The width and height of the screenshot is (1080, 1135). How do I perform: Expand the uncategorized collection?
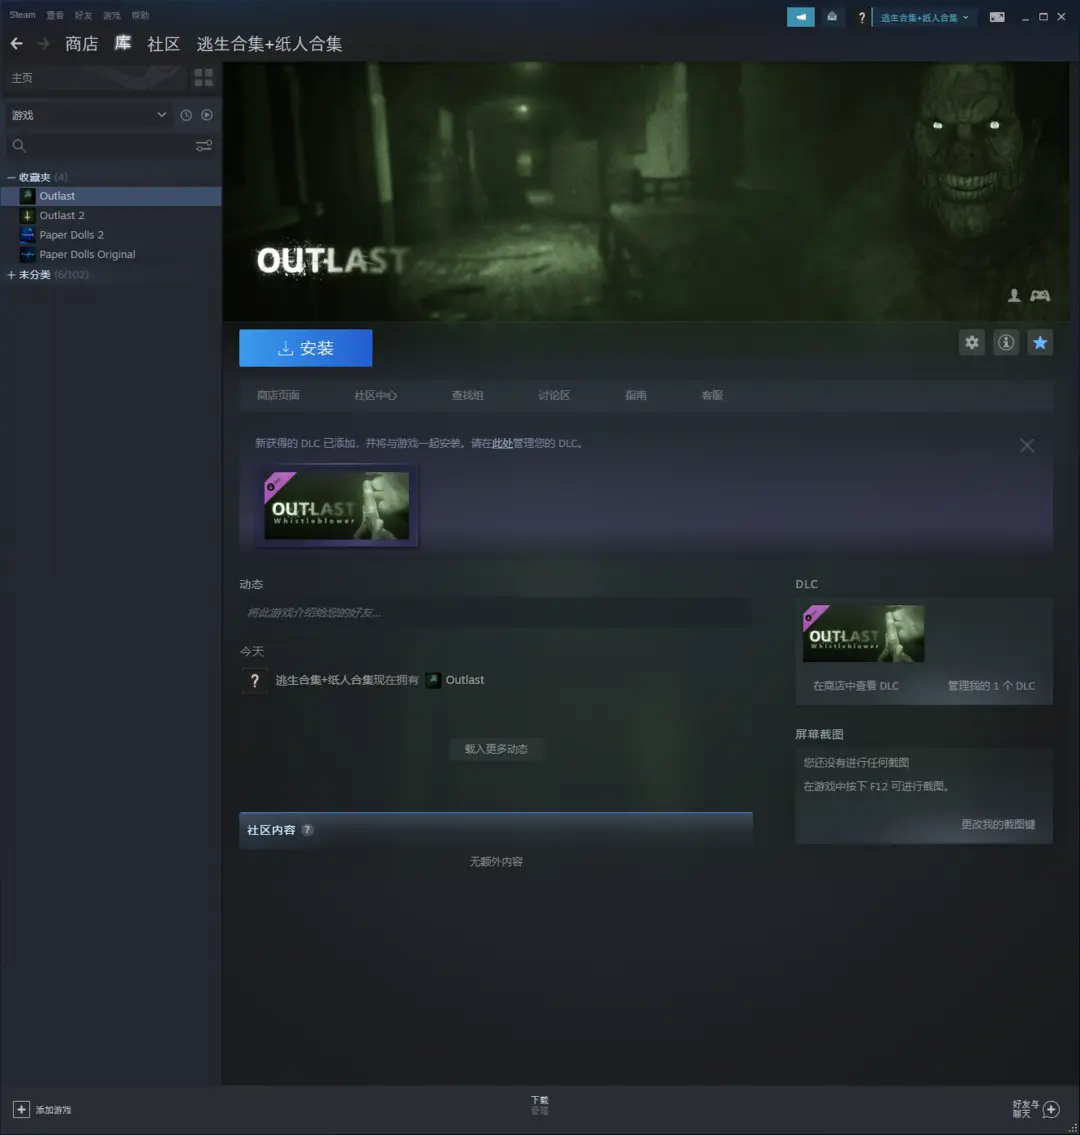click(x=11, y=275)
